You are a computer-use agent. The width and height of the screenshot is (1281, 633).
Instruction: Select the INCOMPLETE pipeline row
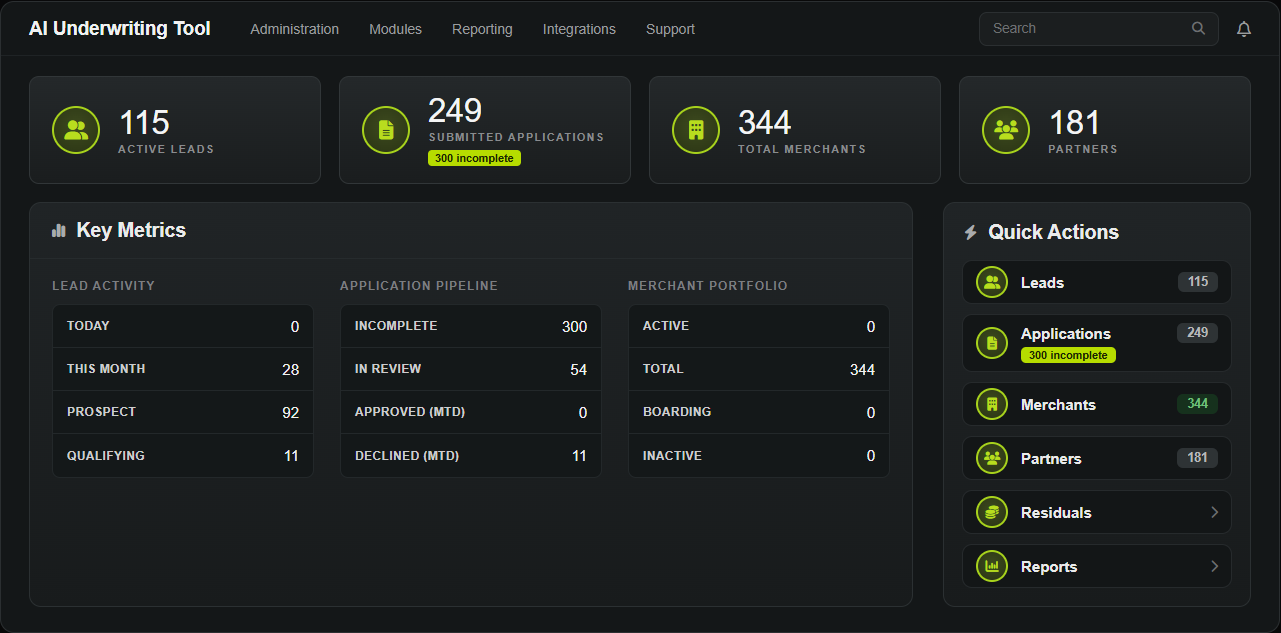pyautogui.click(x=471, y=326)
